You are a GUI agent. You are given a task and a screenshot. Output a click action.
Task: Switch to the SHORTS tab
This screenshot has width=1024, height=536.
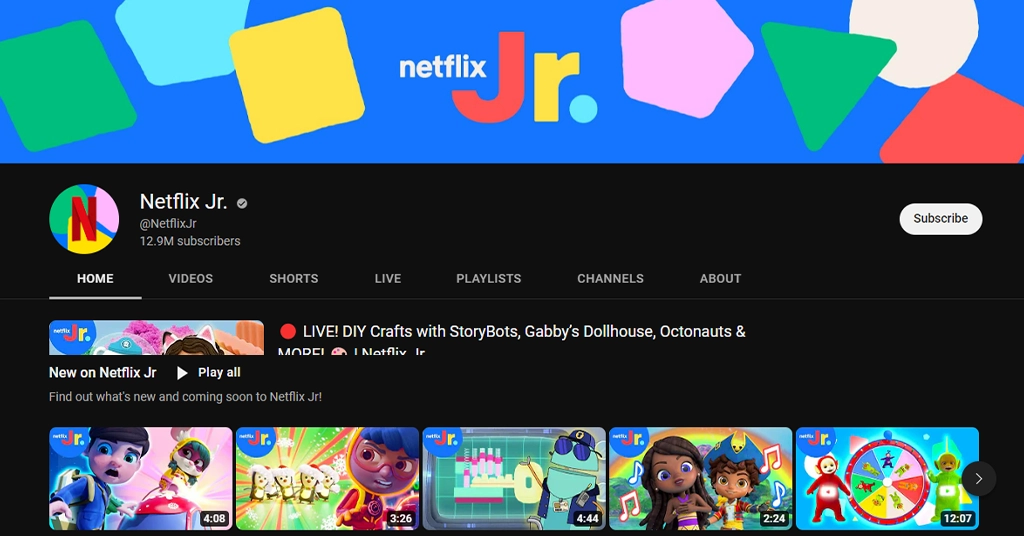pos(294,279)
